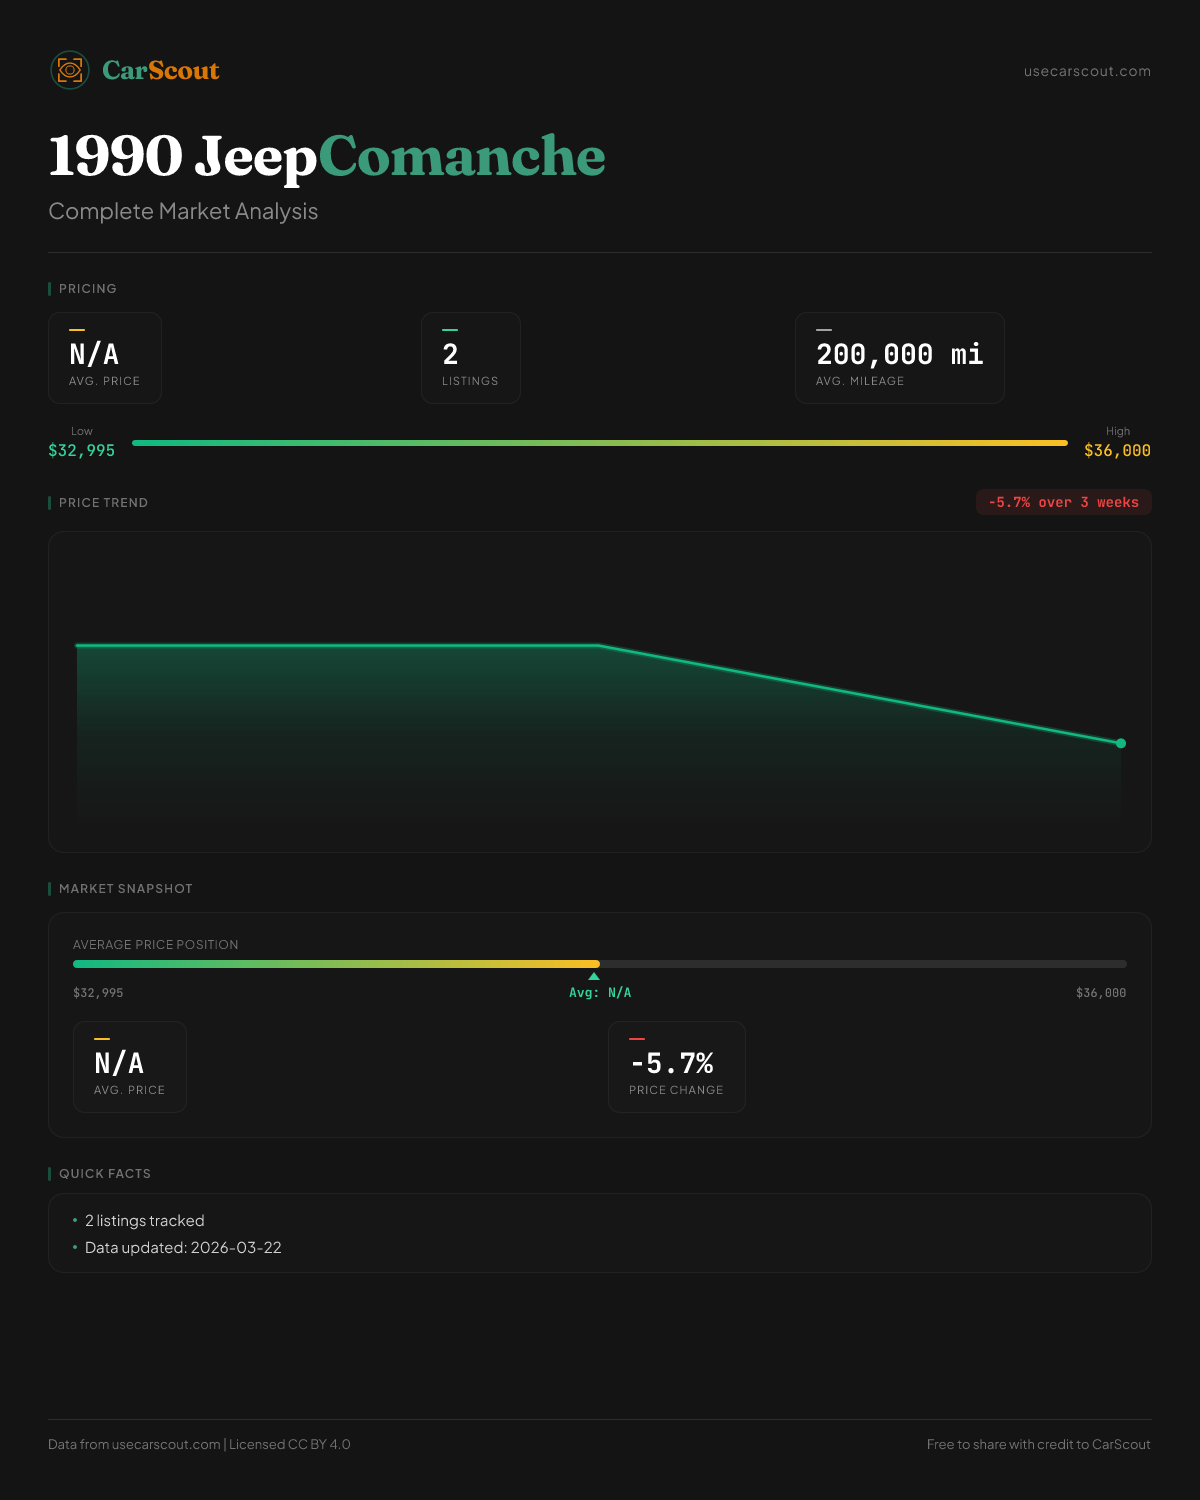1200x1500 pixels.
Task: Open the usecarscout.com link in header
Action: tap(1087, 71)
